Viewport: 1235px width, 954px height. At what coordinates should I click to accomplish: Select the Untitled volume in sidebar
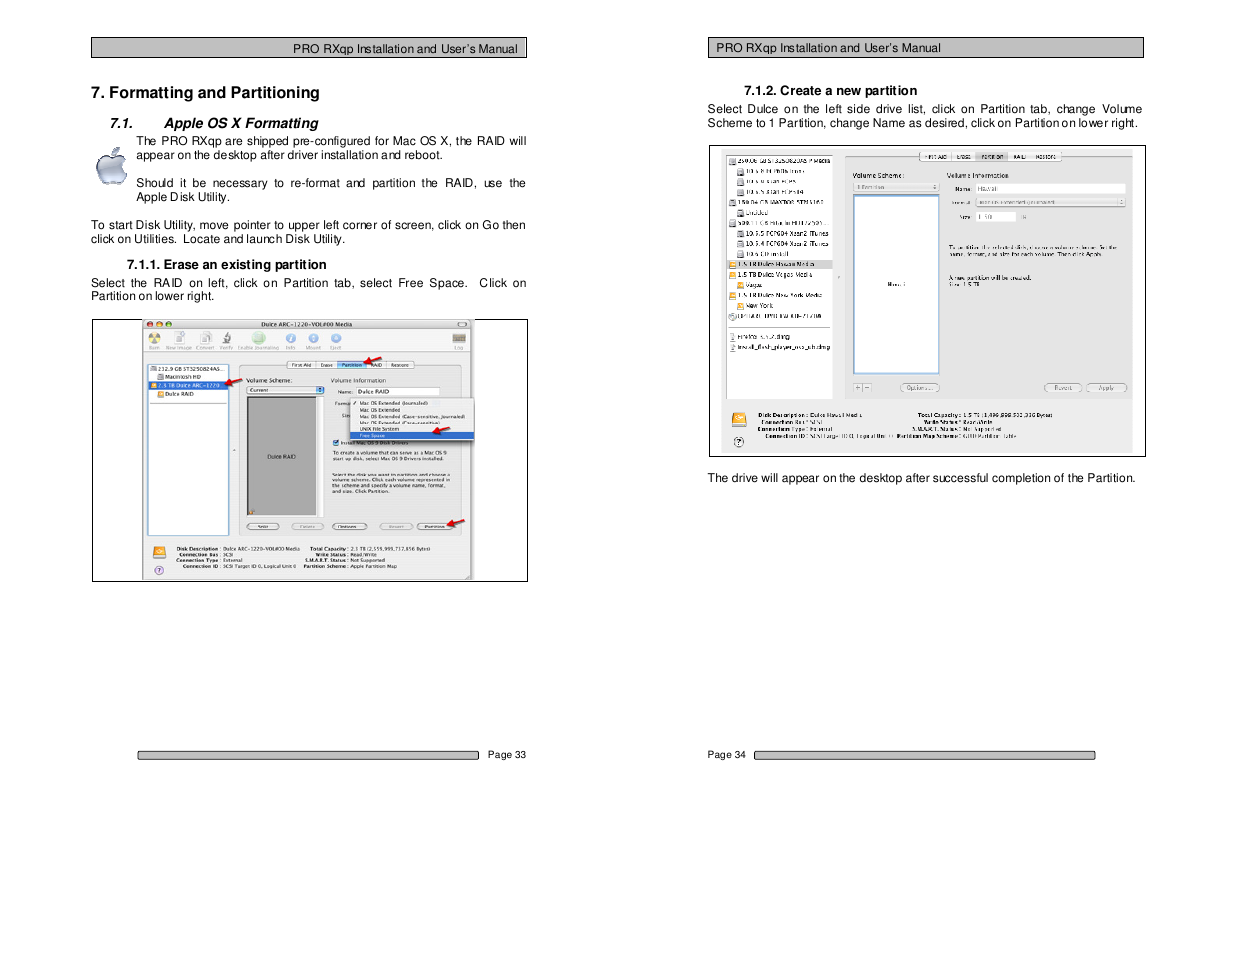[753, 212]
